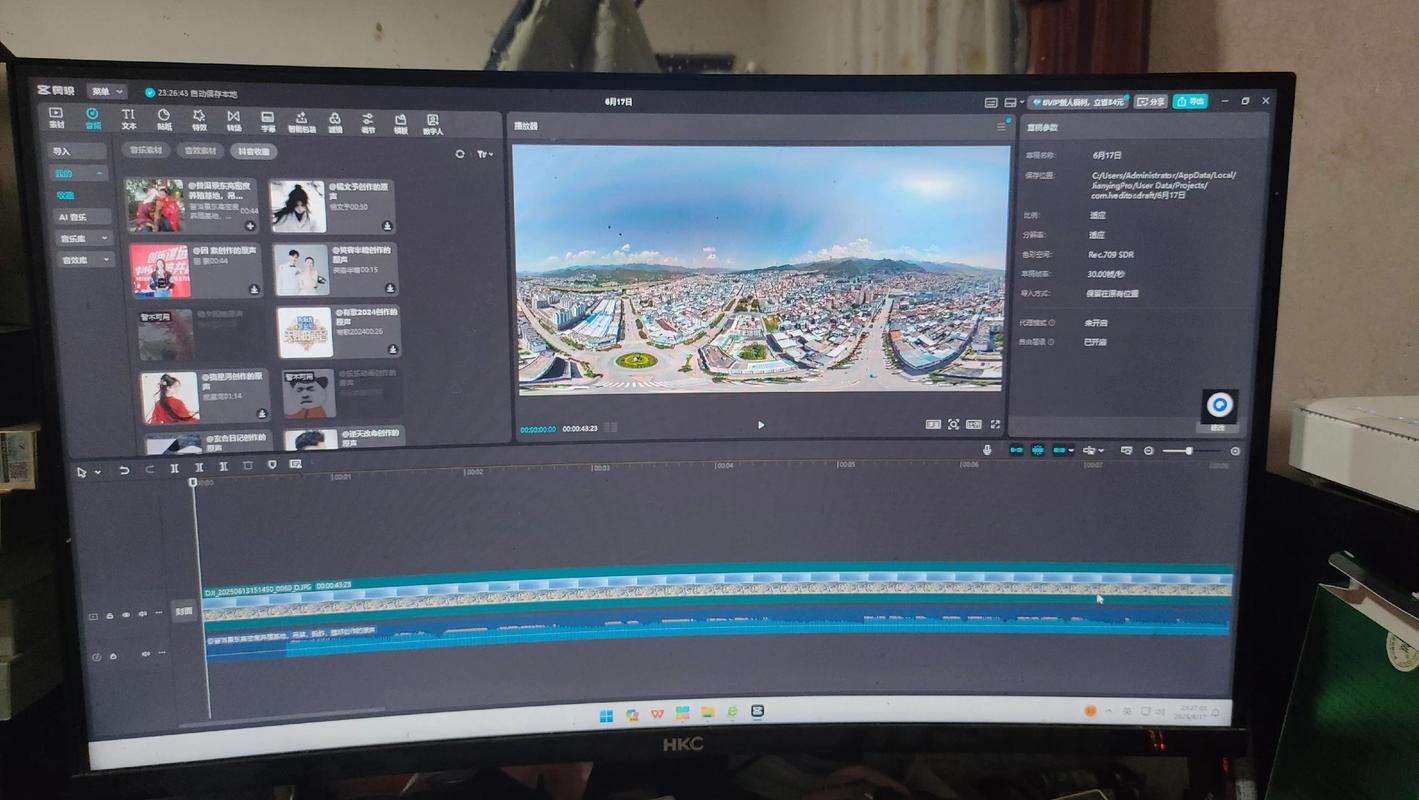Screen dimensions: 1419x800
Task: Toggle the lock on the audio track
Action: click(x=113, y=656)
